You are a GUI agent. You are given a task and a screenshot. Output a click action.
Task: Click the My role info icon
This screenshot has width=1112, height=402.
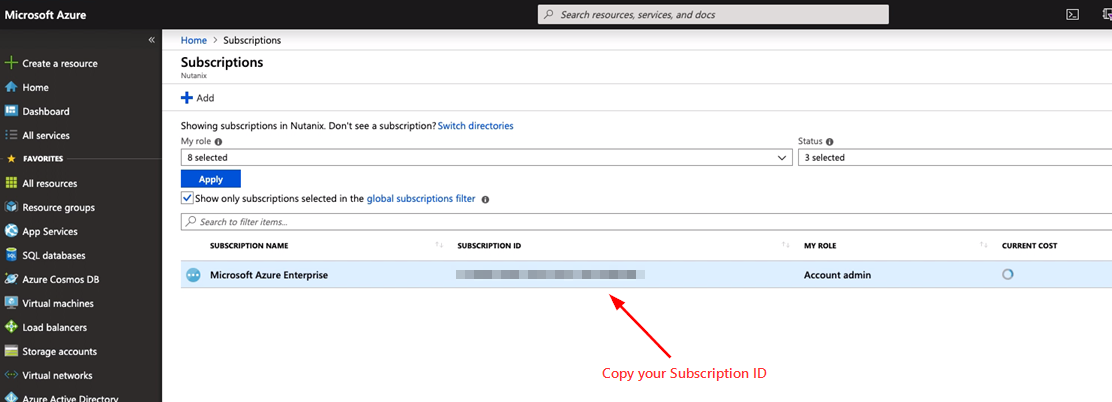pyautogui.click(x=218, y=142)
